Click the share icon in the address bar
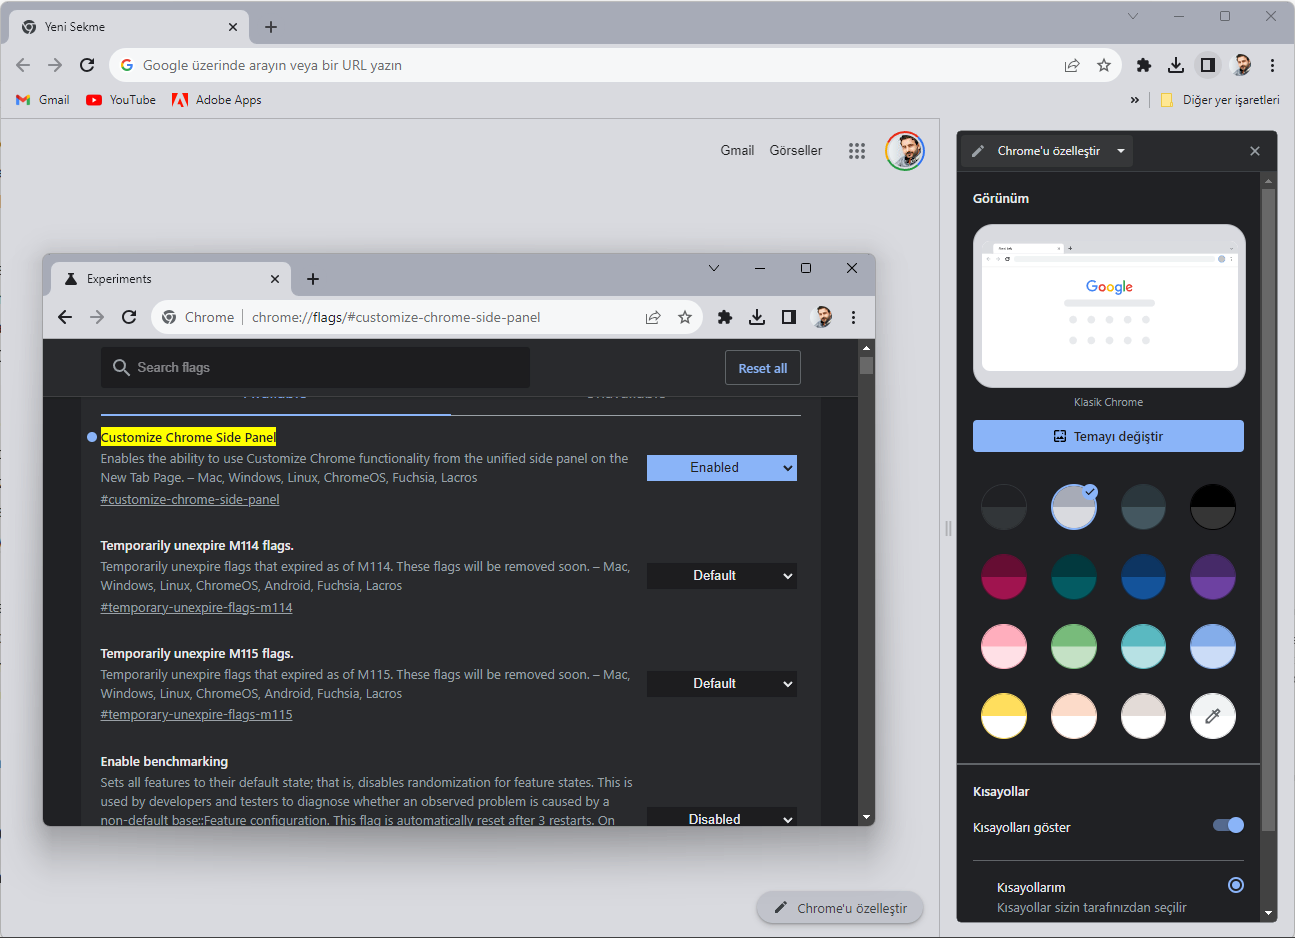This screenshot has width=1295, height=938. coord(1072,64)
